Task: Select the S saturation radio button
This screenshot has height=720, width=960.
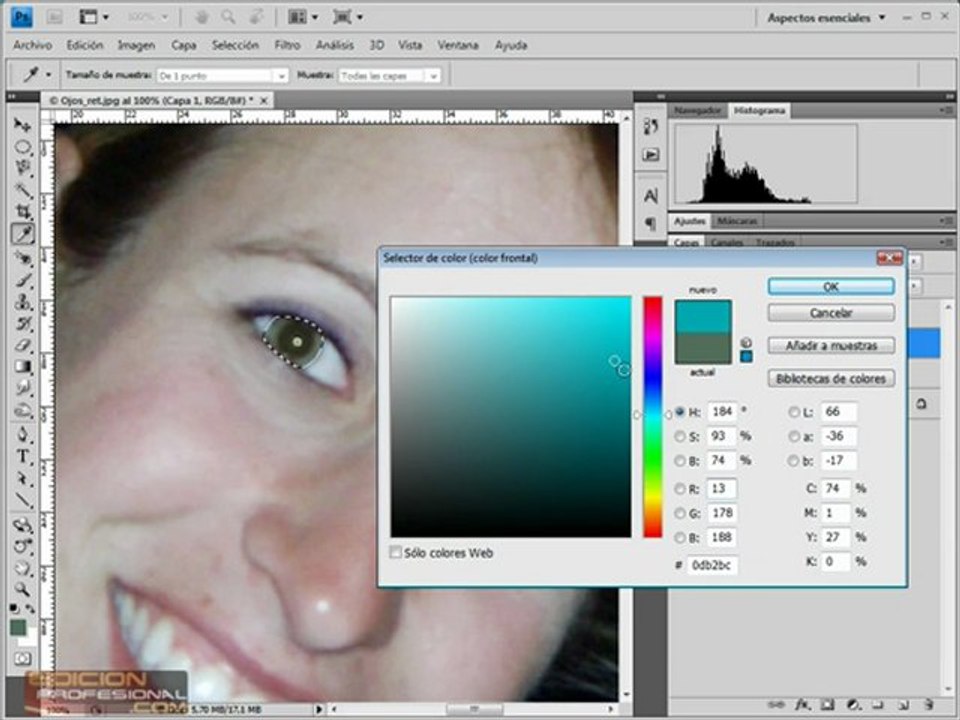Action: click(680, 437)
